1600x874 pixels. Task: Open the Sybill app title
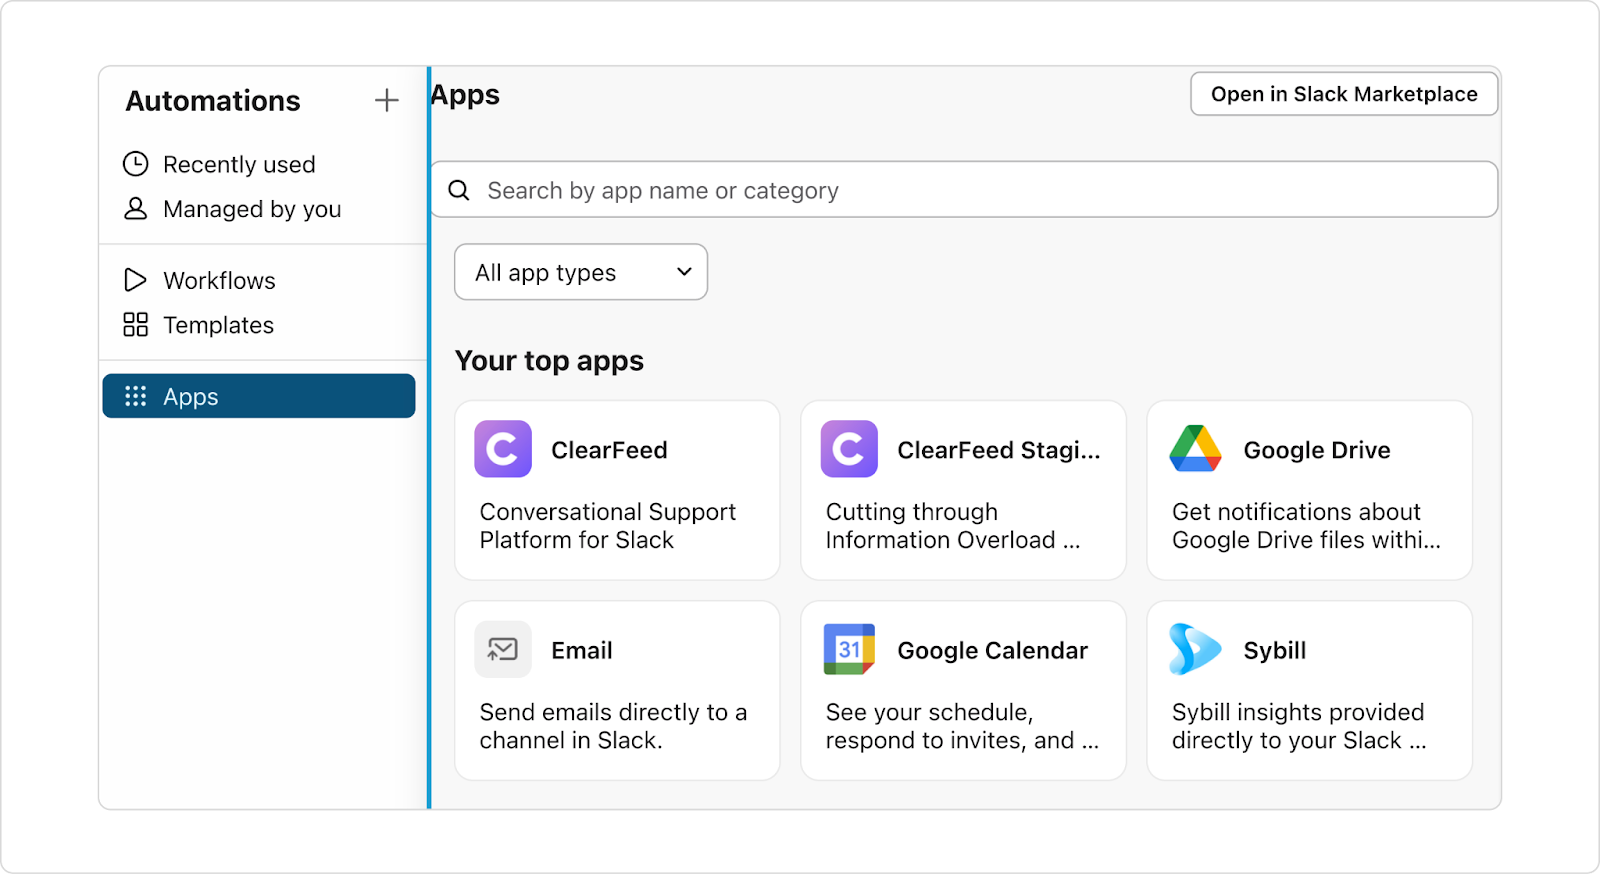point(1275,651)
